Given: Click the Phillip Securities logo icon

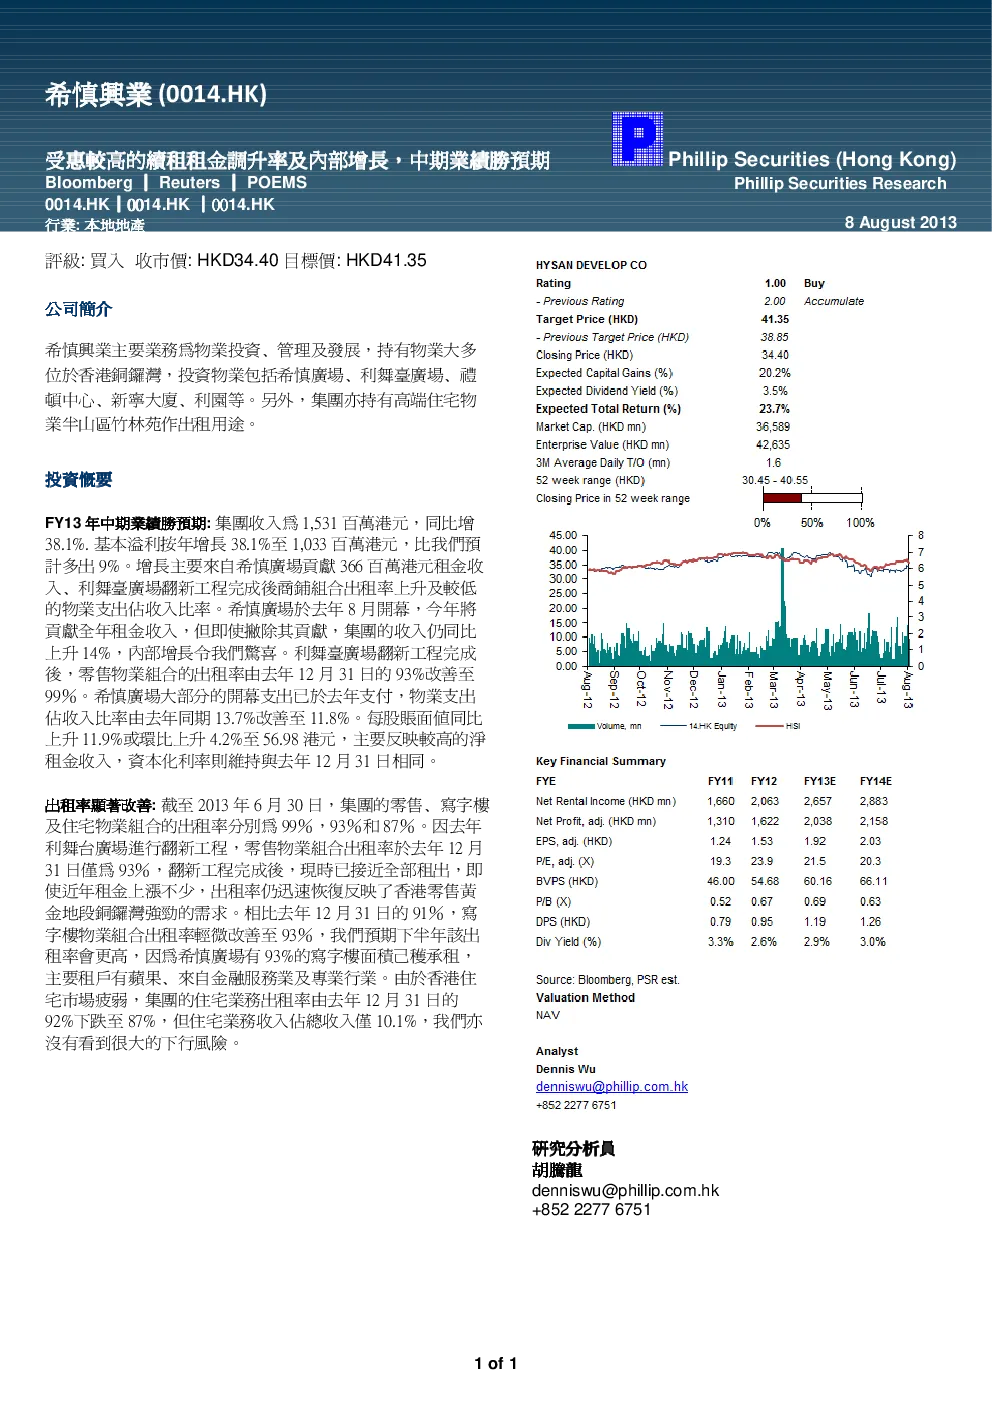Looking at the screenshot, I should pyautogui.click(x=637, y=139).
